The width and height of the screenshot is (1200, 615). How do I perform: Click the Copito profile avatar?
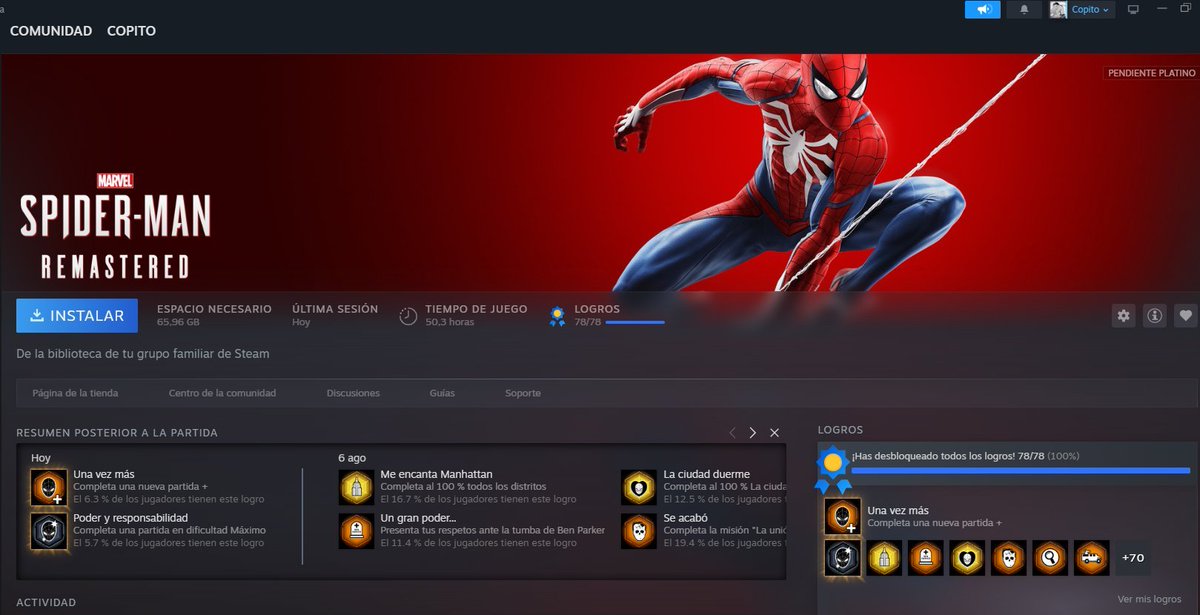pyautogui.click(x=1058, y=10)
